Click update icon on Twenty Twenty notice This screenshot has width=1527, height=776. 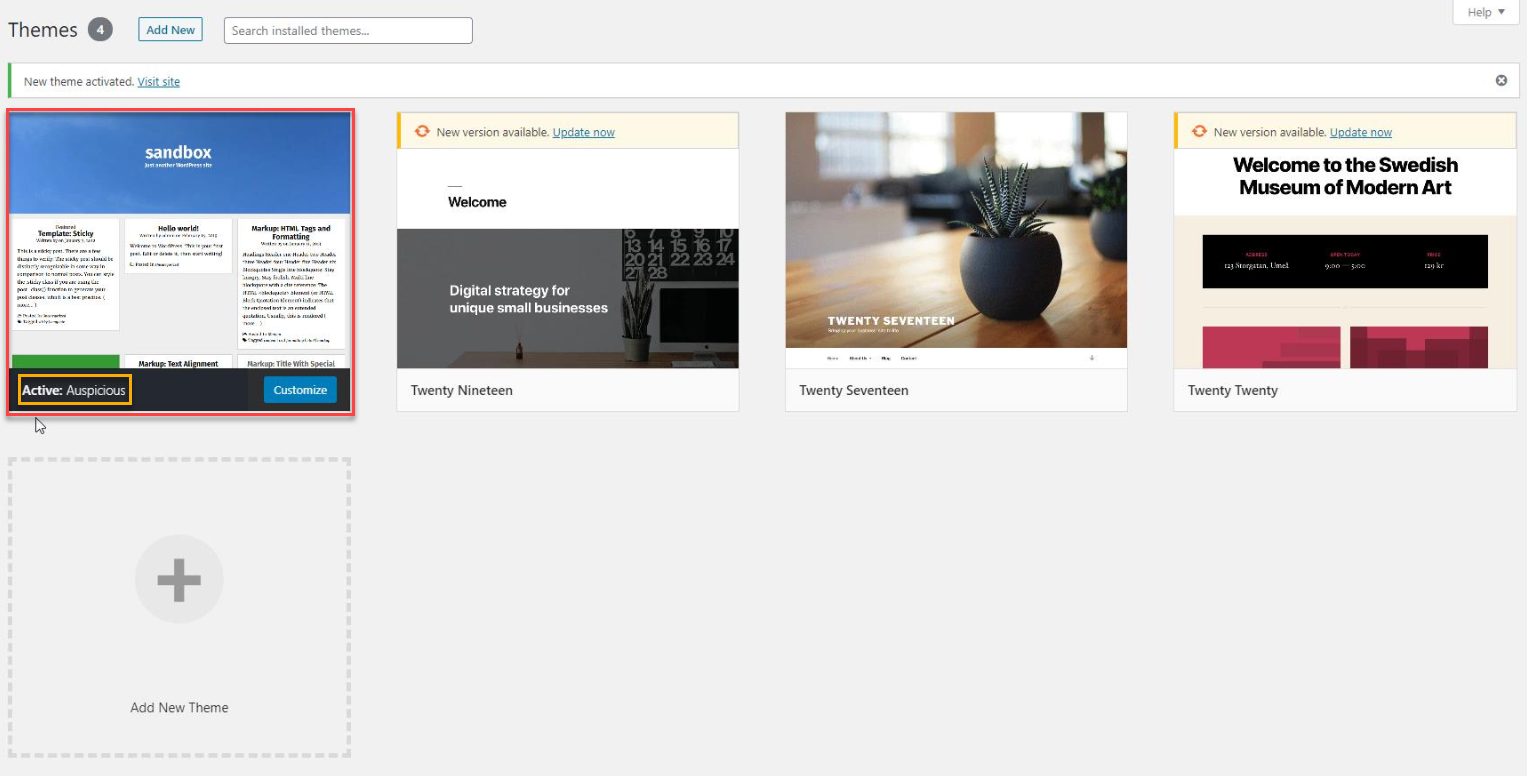tap(1199, 132)
